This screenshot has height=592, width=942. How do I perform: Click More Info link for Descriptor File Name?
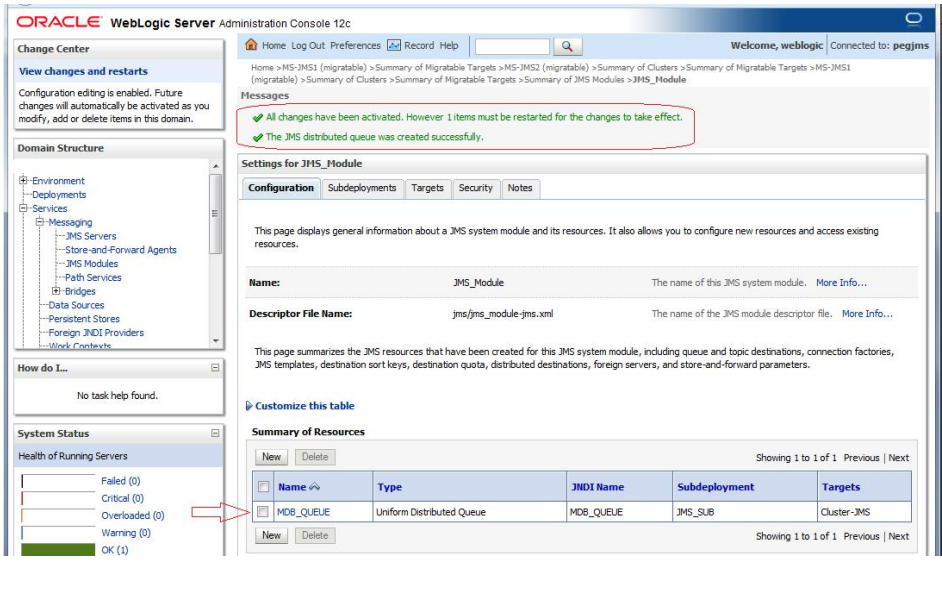point(867,313)
